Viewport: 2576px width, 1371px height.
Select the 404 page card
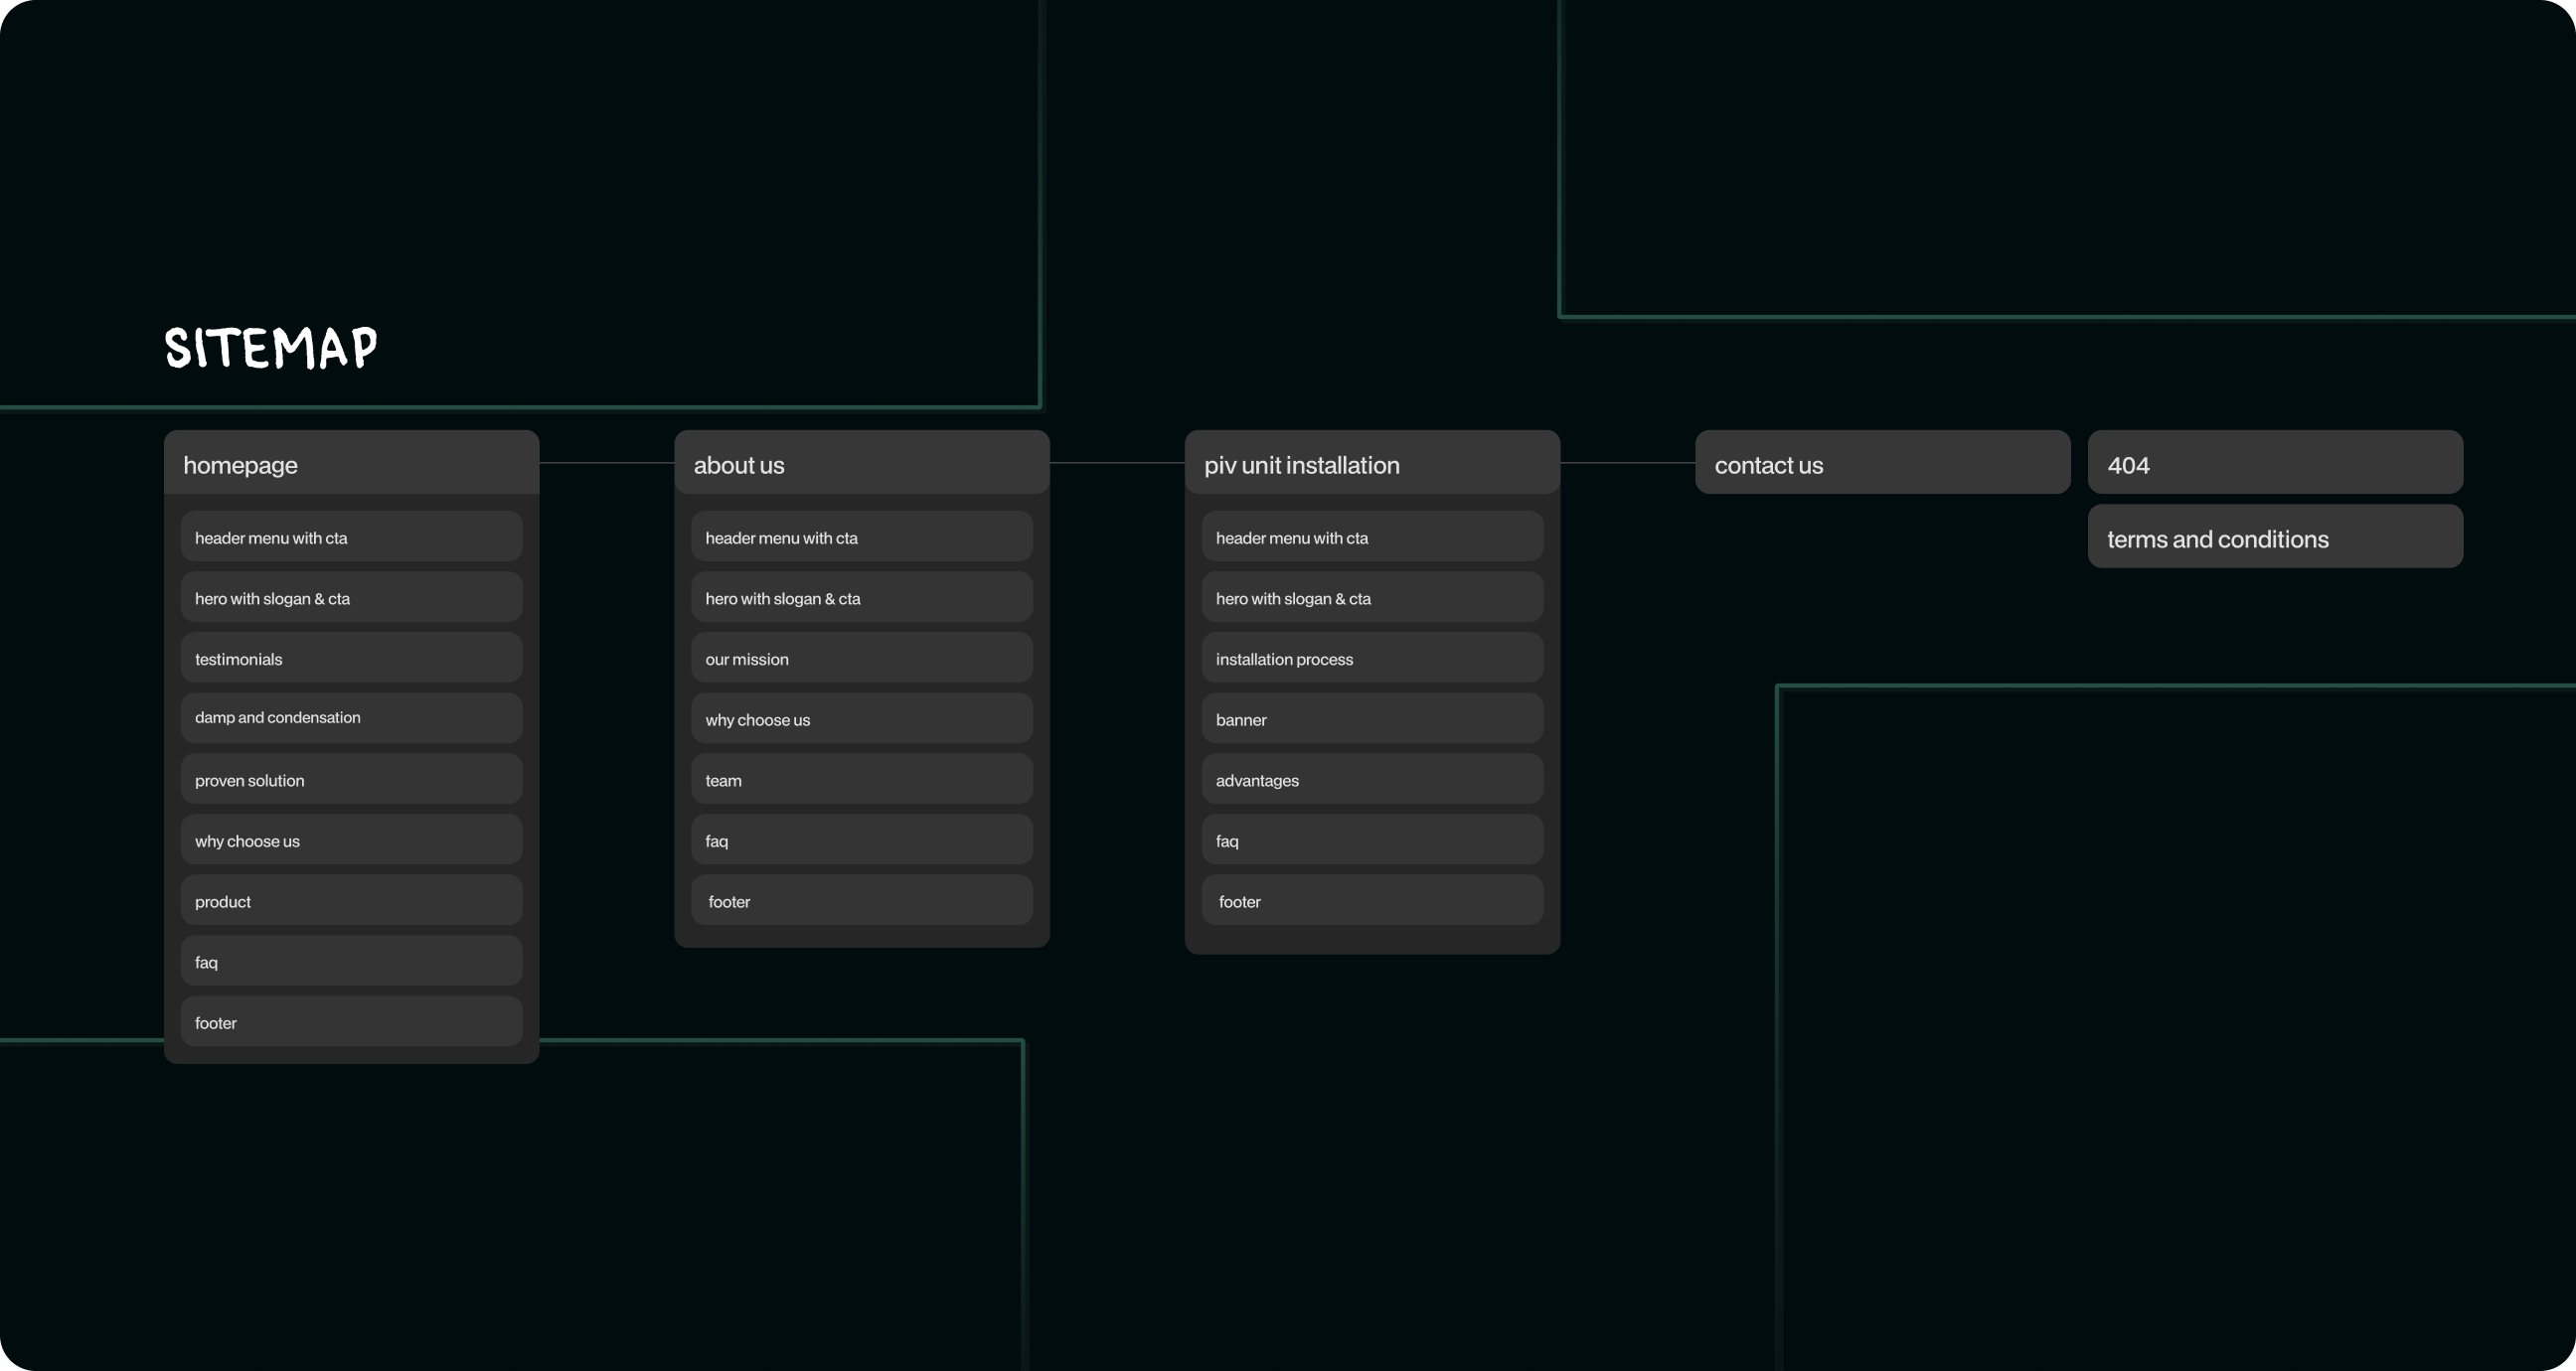point(2275,463)
